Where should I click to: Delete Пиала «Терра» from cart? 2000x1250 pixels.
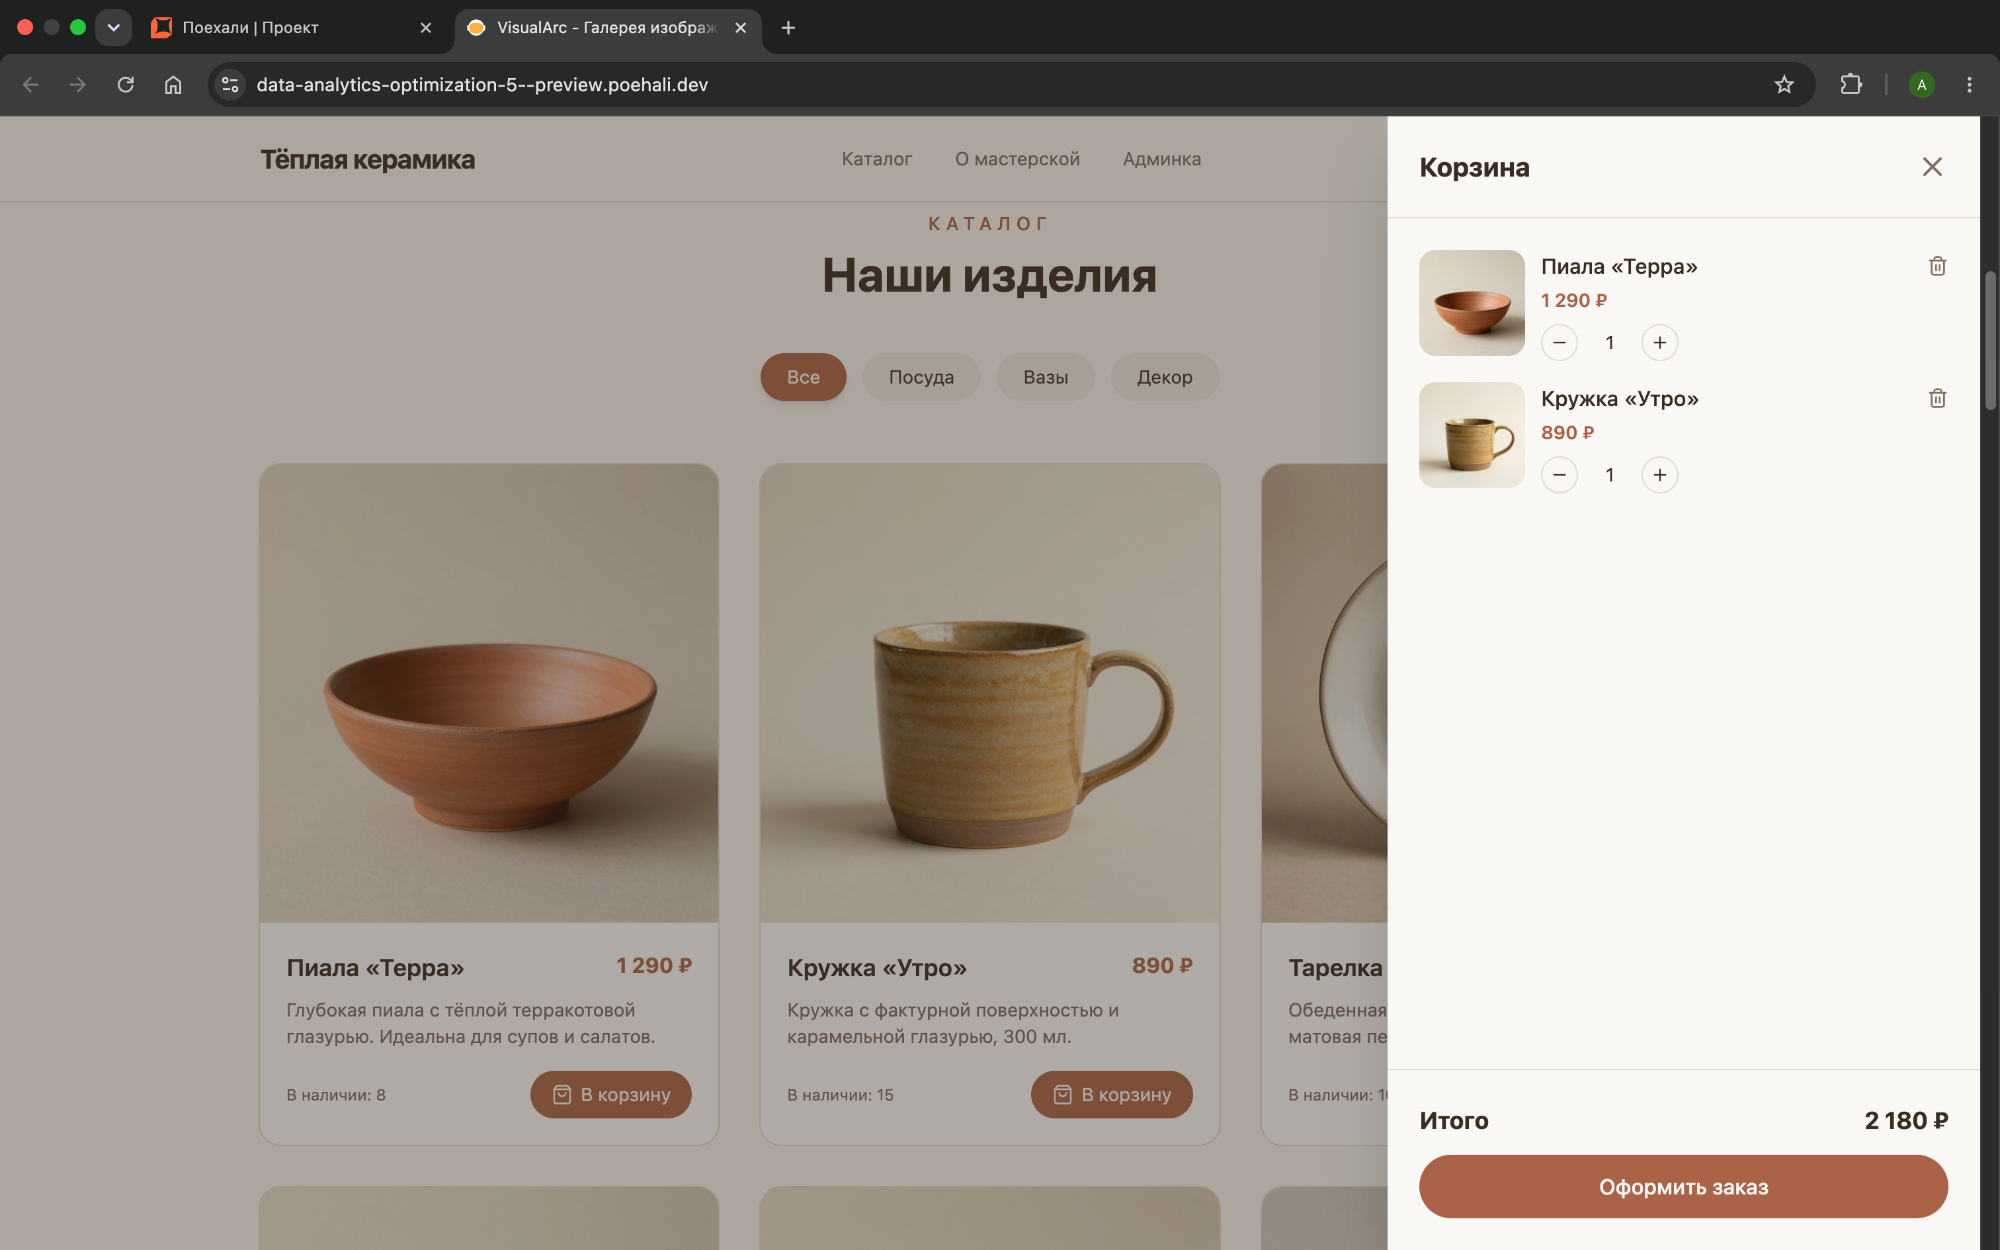pyautogui.click(x=1937, y=266)
